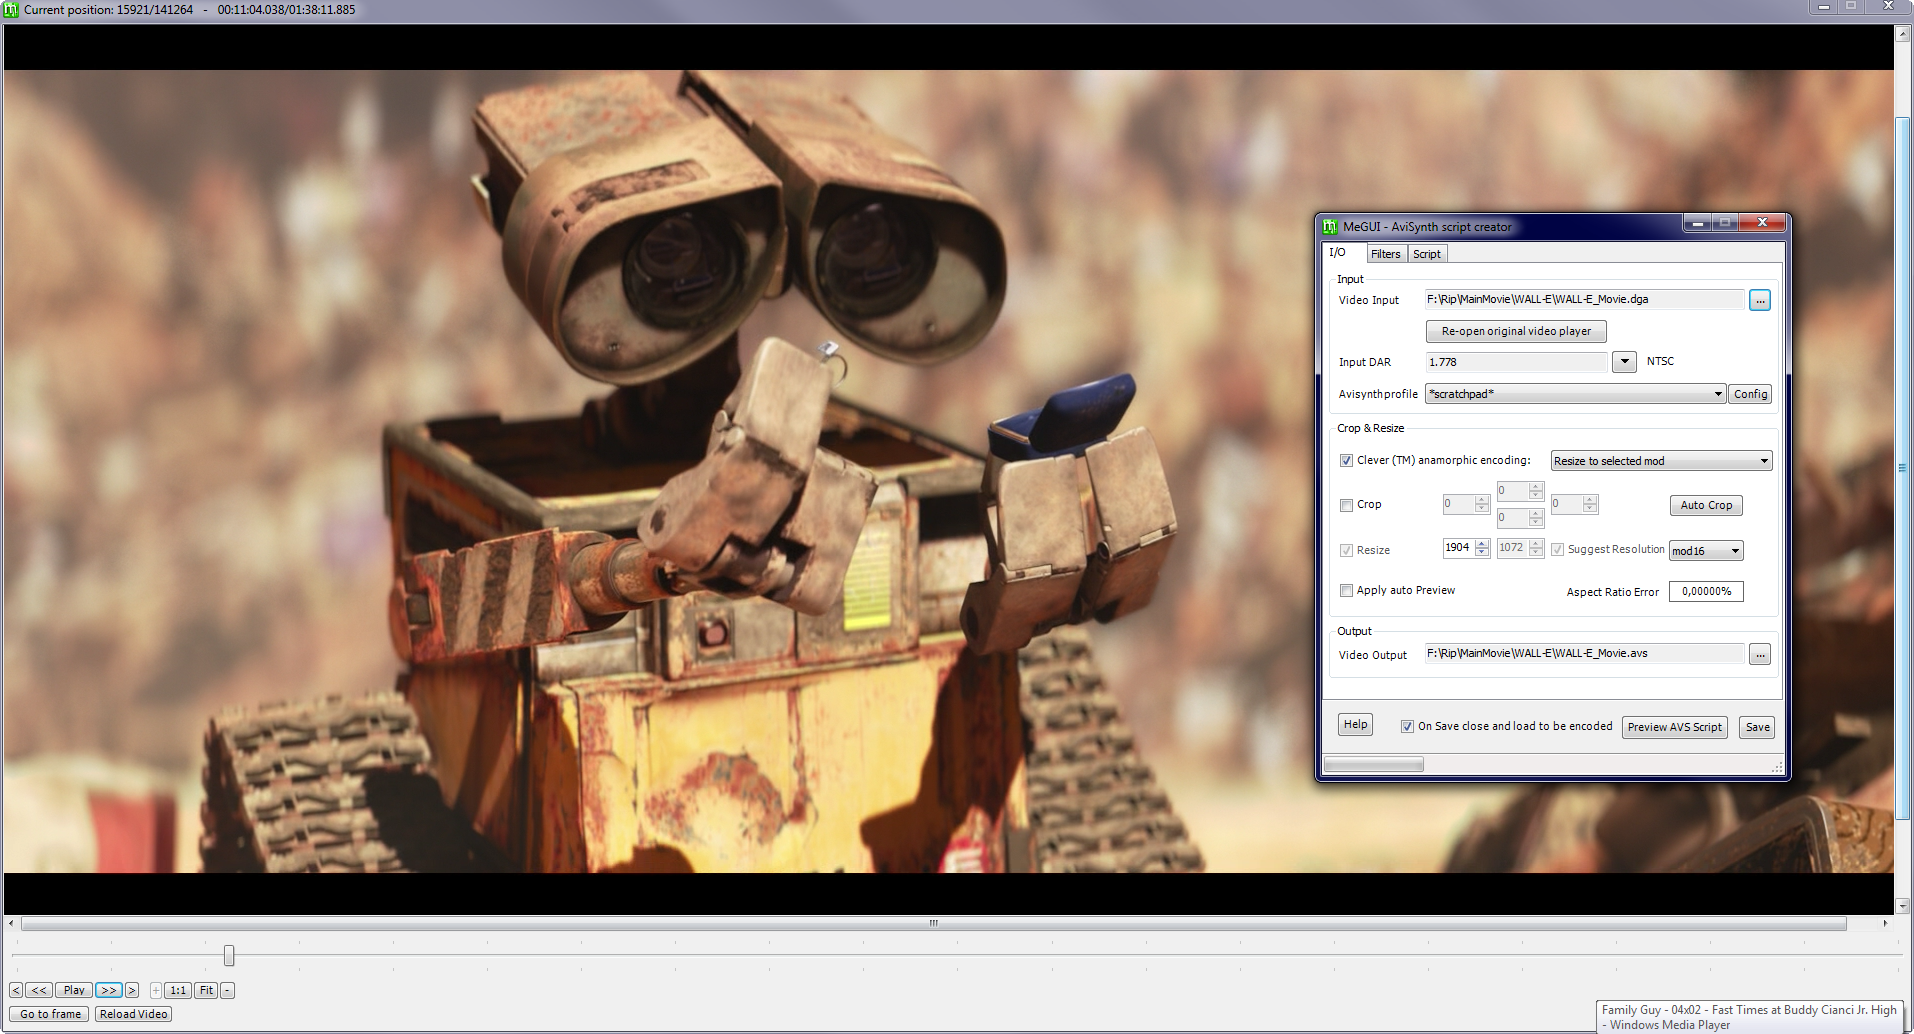Click the video position slider handle
The height and width of the screenshot is (1034, 1914).
point(229,956)
